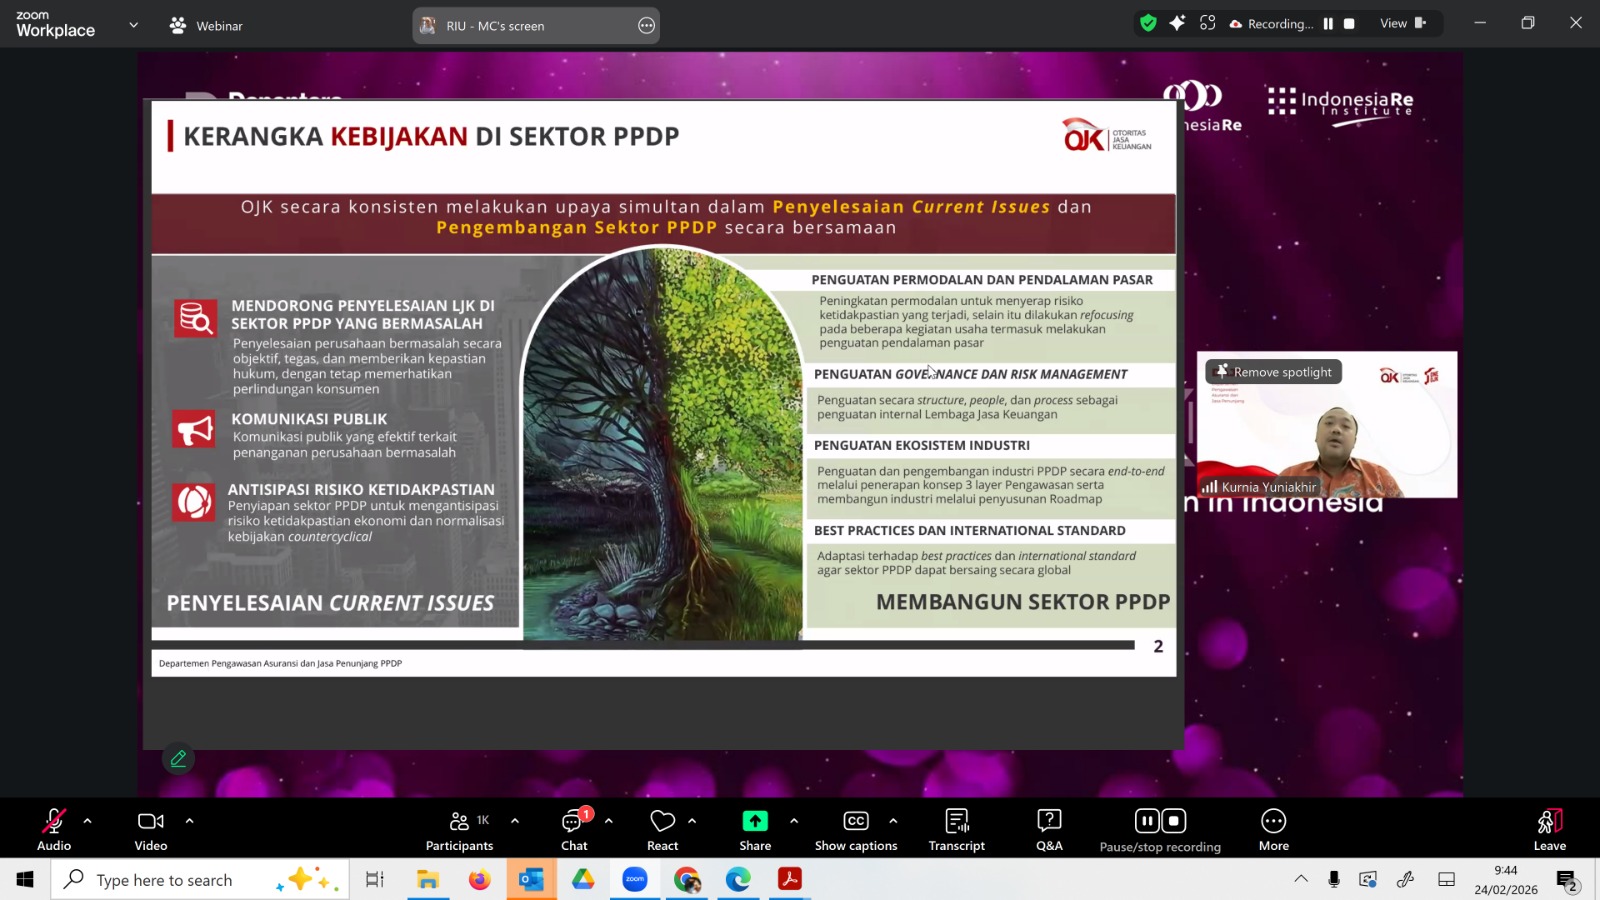Open the React emoji menu

tap(662, 829)
